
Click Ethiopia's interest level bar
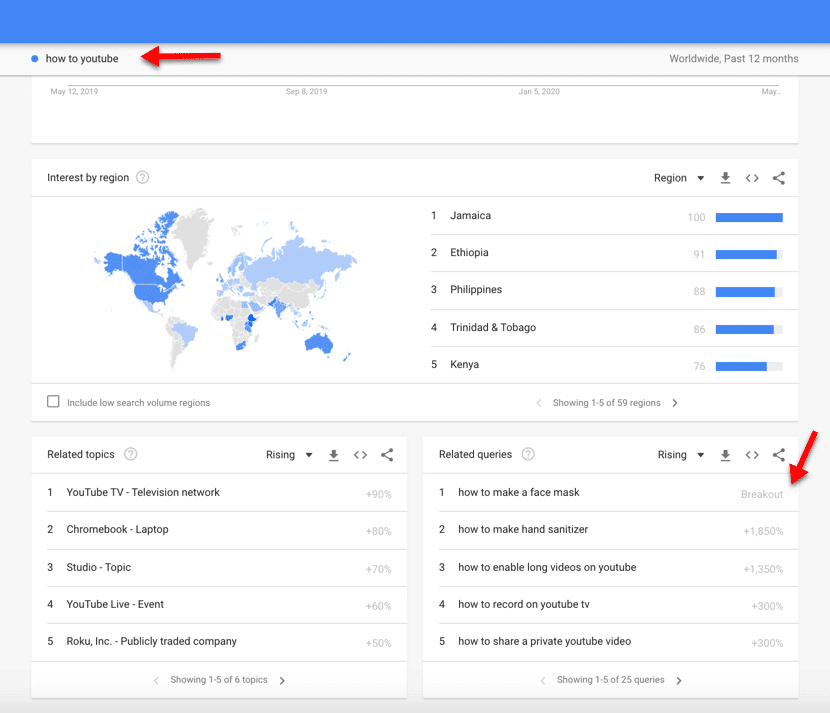(746, 254)
